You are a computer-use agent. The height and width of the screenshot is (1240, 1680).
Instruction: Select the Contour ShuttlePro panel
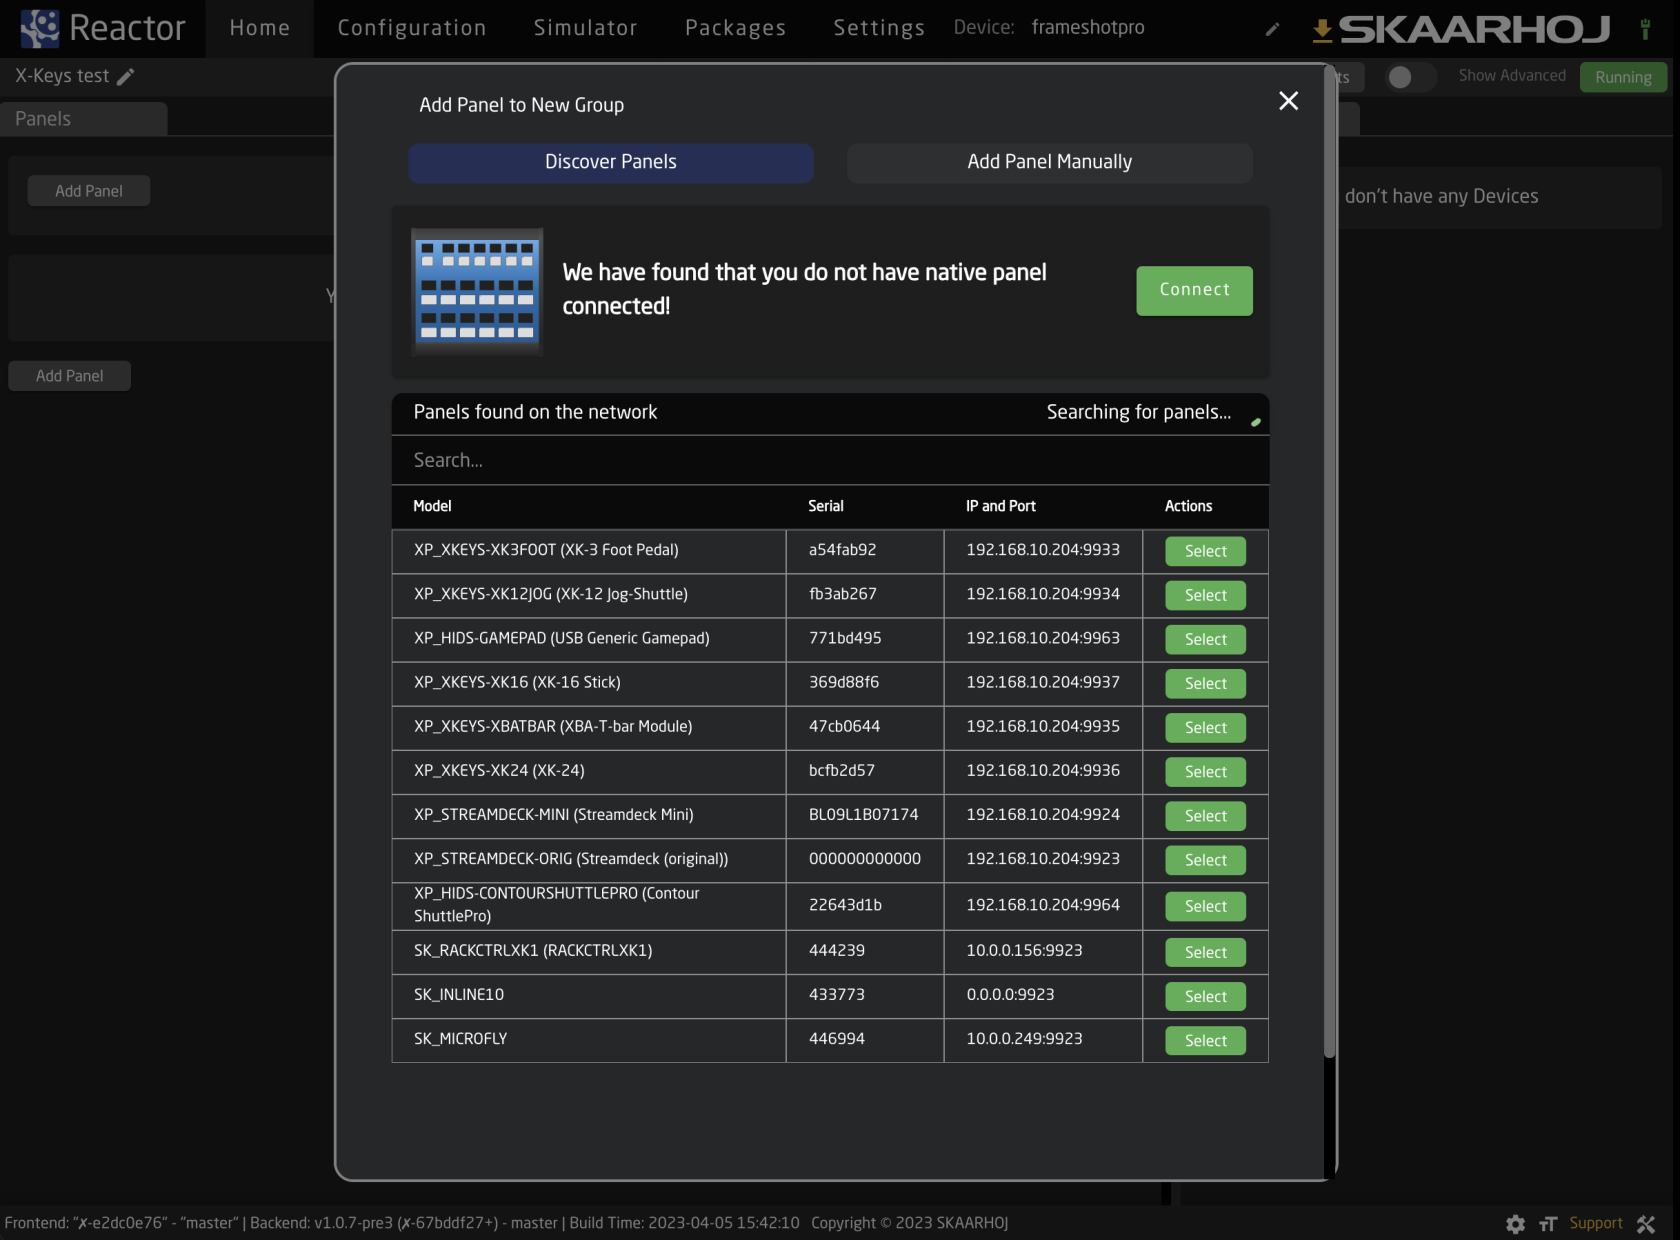(x=1206, y=906)
